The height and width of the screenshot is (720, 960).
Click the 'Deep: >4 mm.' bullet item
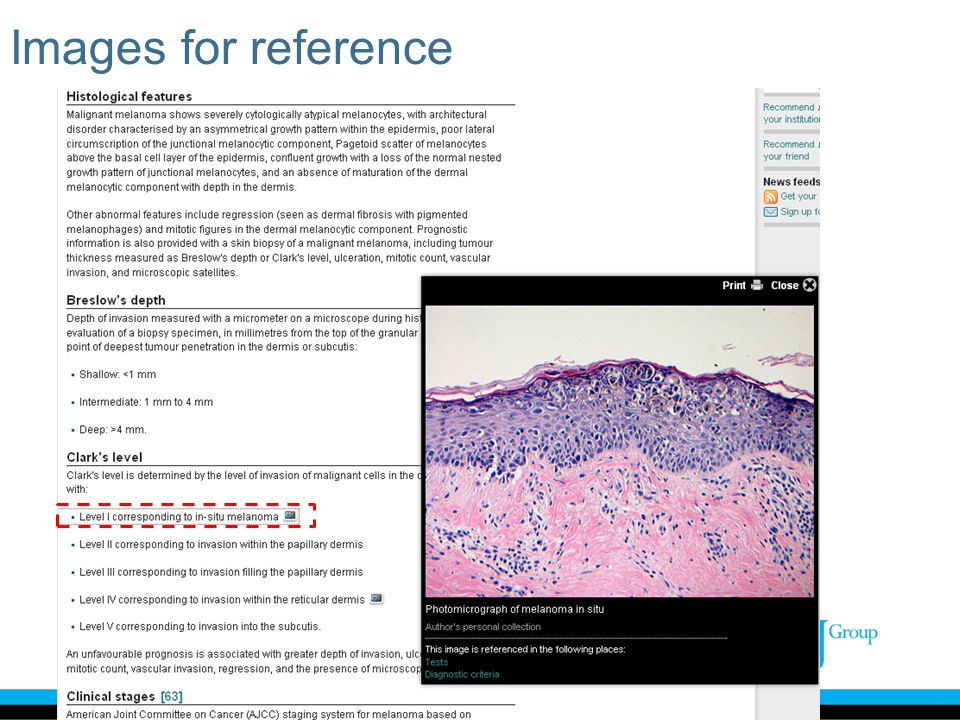point(113,430)
